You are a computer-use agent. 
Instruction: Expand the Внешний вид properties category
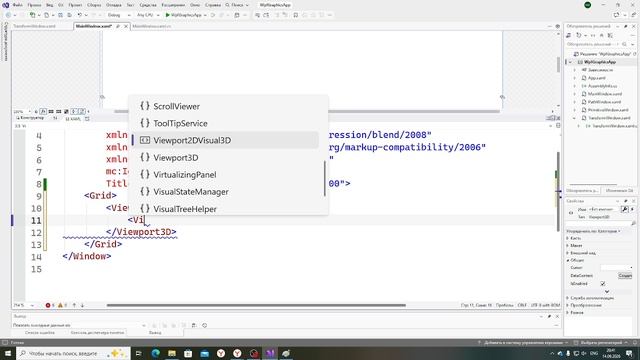click(x=568, y=253)
